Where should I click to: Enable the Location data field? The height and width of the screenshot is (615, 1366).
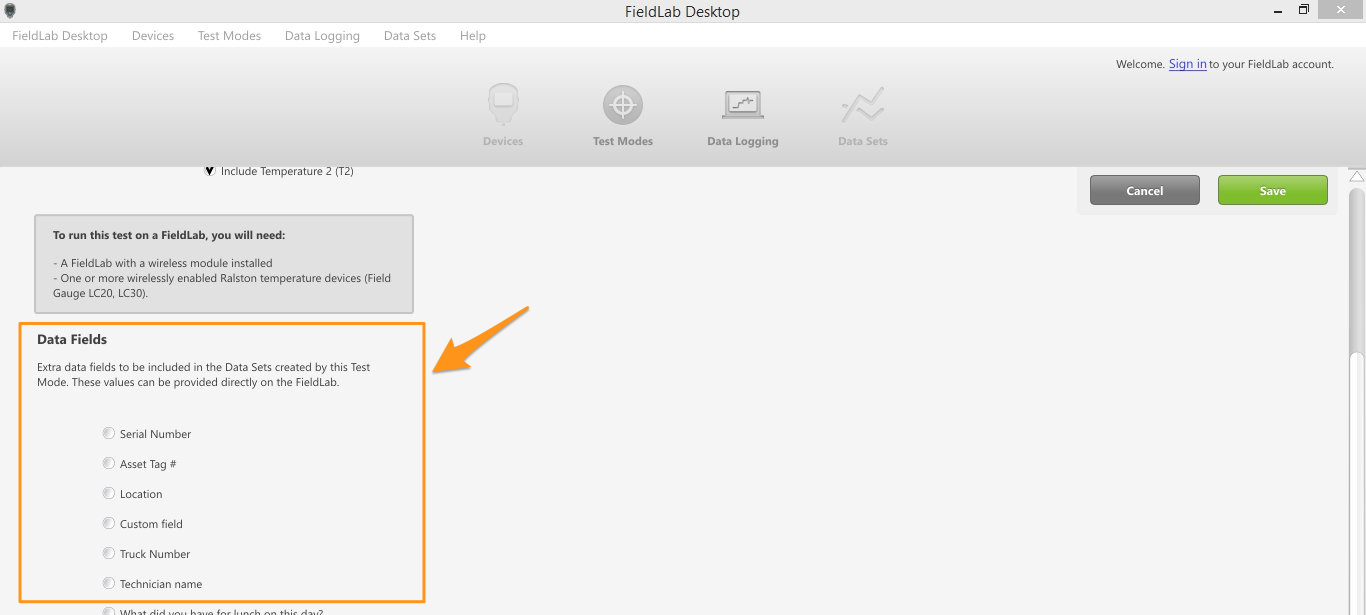[109, 493]
